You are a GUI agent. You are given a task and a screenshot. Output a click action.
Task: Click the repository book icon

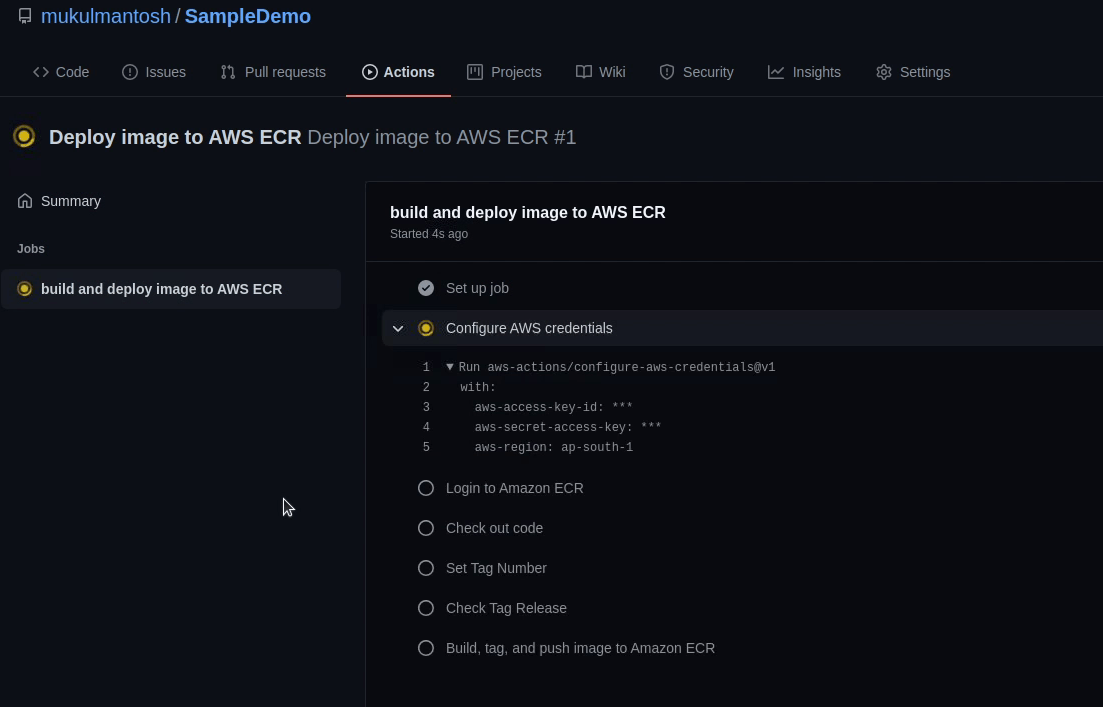(x=25, y=16)
